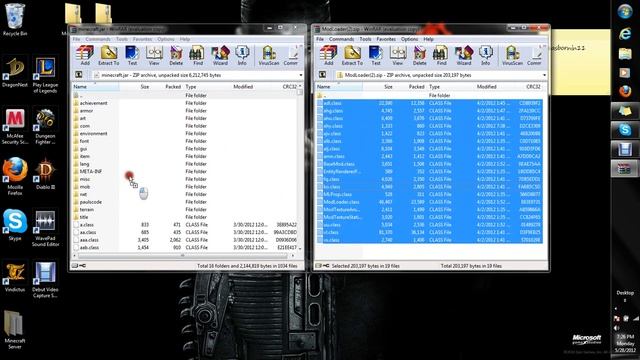This screenshot has height=360, width=640.
Task: Select the Diablo III desktop icon
Action: (45, 174)
